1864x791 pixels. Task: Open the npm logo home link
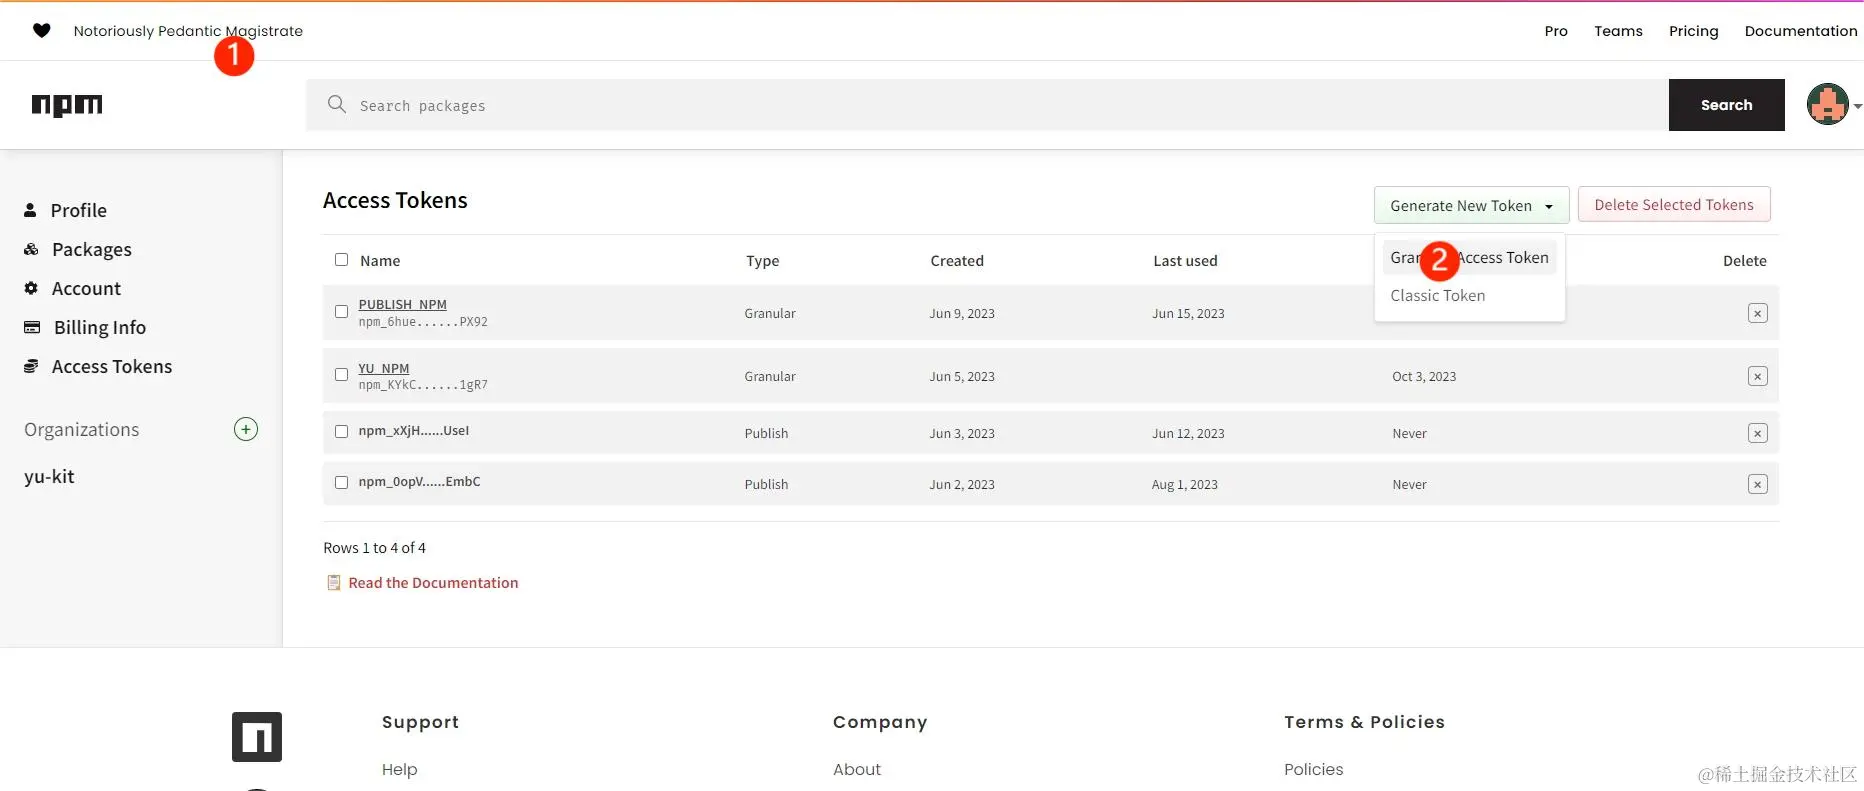click(x=67, y=105)
